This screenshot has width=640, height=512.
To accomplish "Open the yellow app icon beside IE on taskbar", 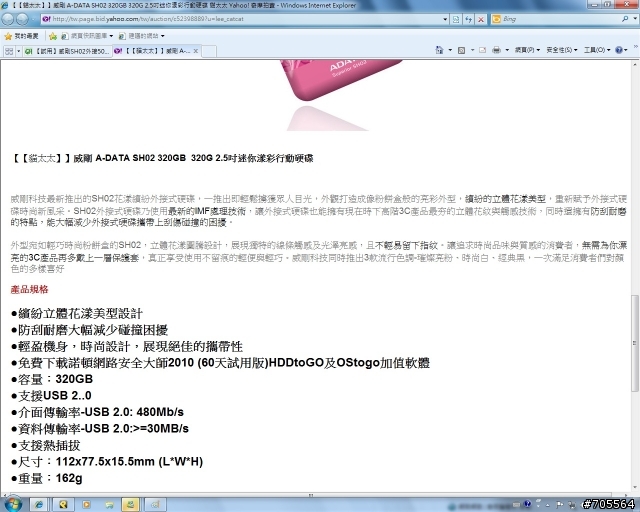I will tap(63, 505).
